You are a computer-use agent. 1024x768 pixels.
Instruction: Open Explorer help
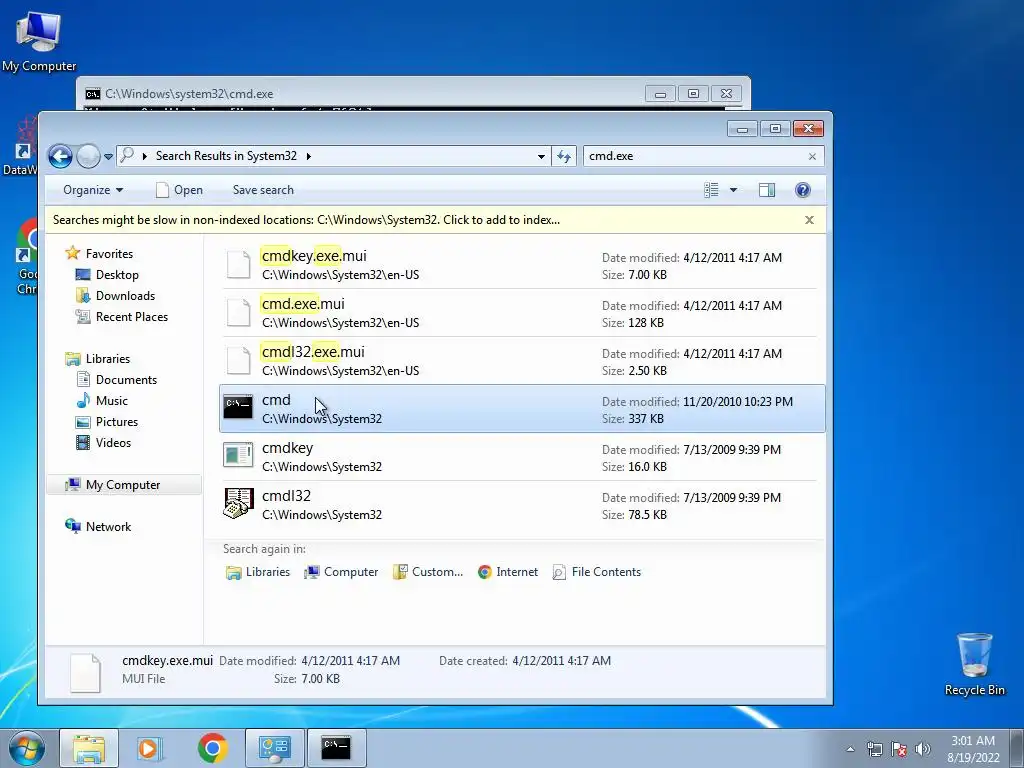coord(803,190)
